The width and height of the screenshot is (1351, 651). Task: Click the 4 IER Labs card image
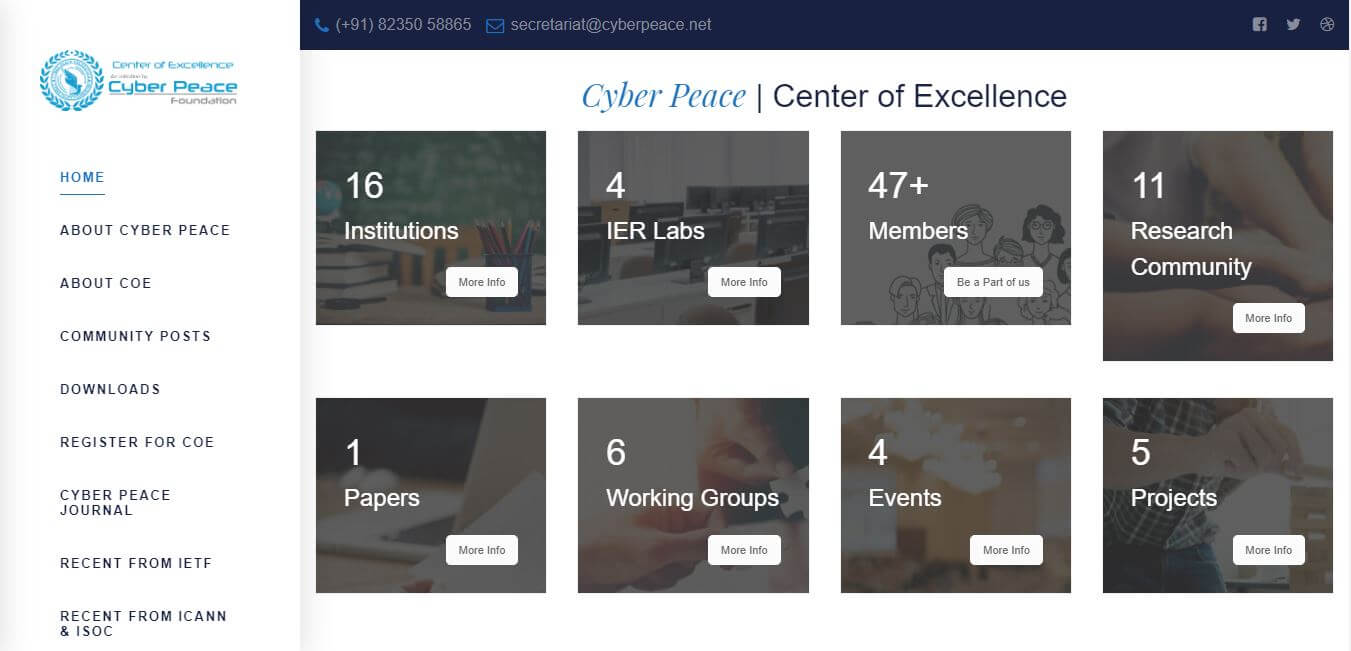tap(693, 228)
